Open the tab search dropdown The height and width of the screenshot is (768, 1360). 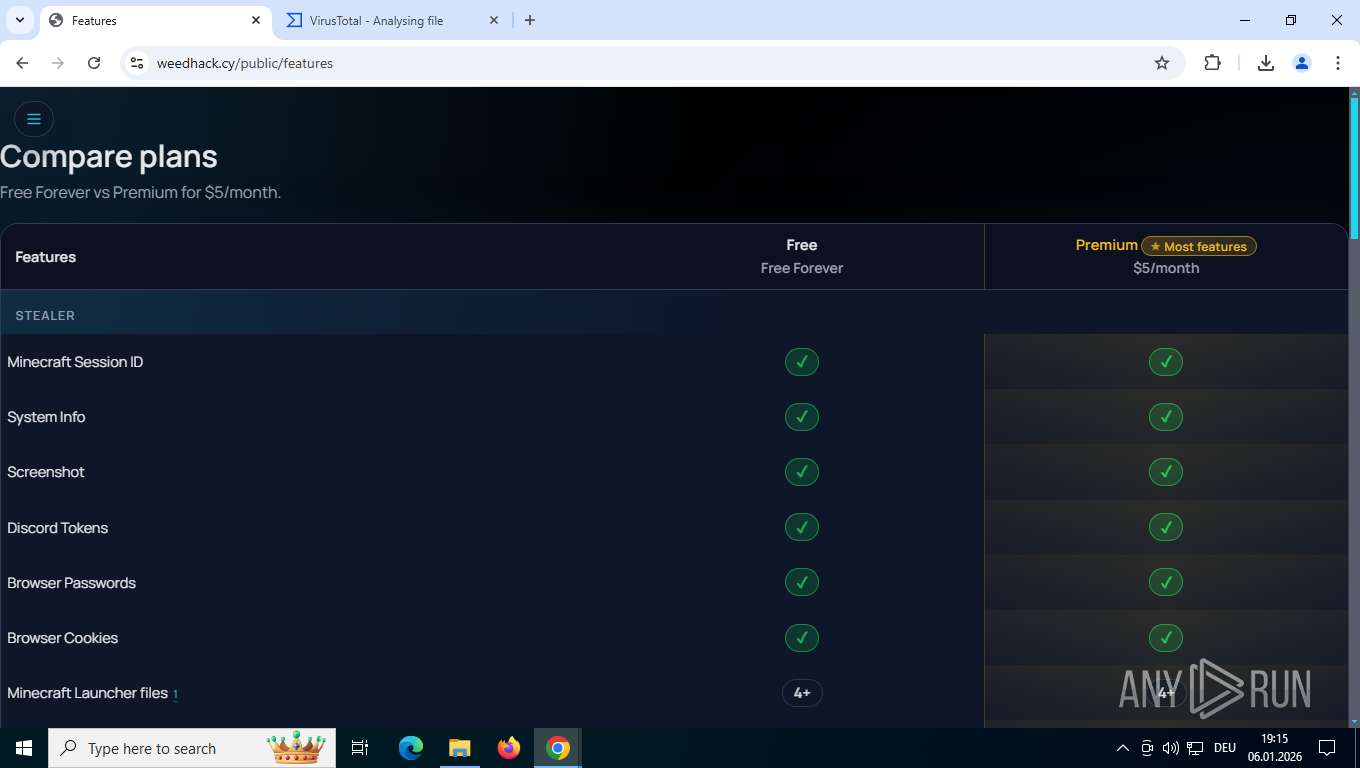(20, 20)
